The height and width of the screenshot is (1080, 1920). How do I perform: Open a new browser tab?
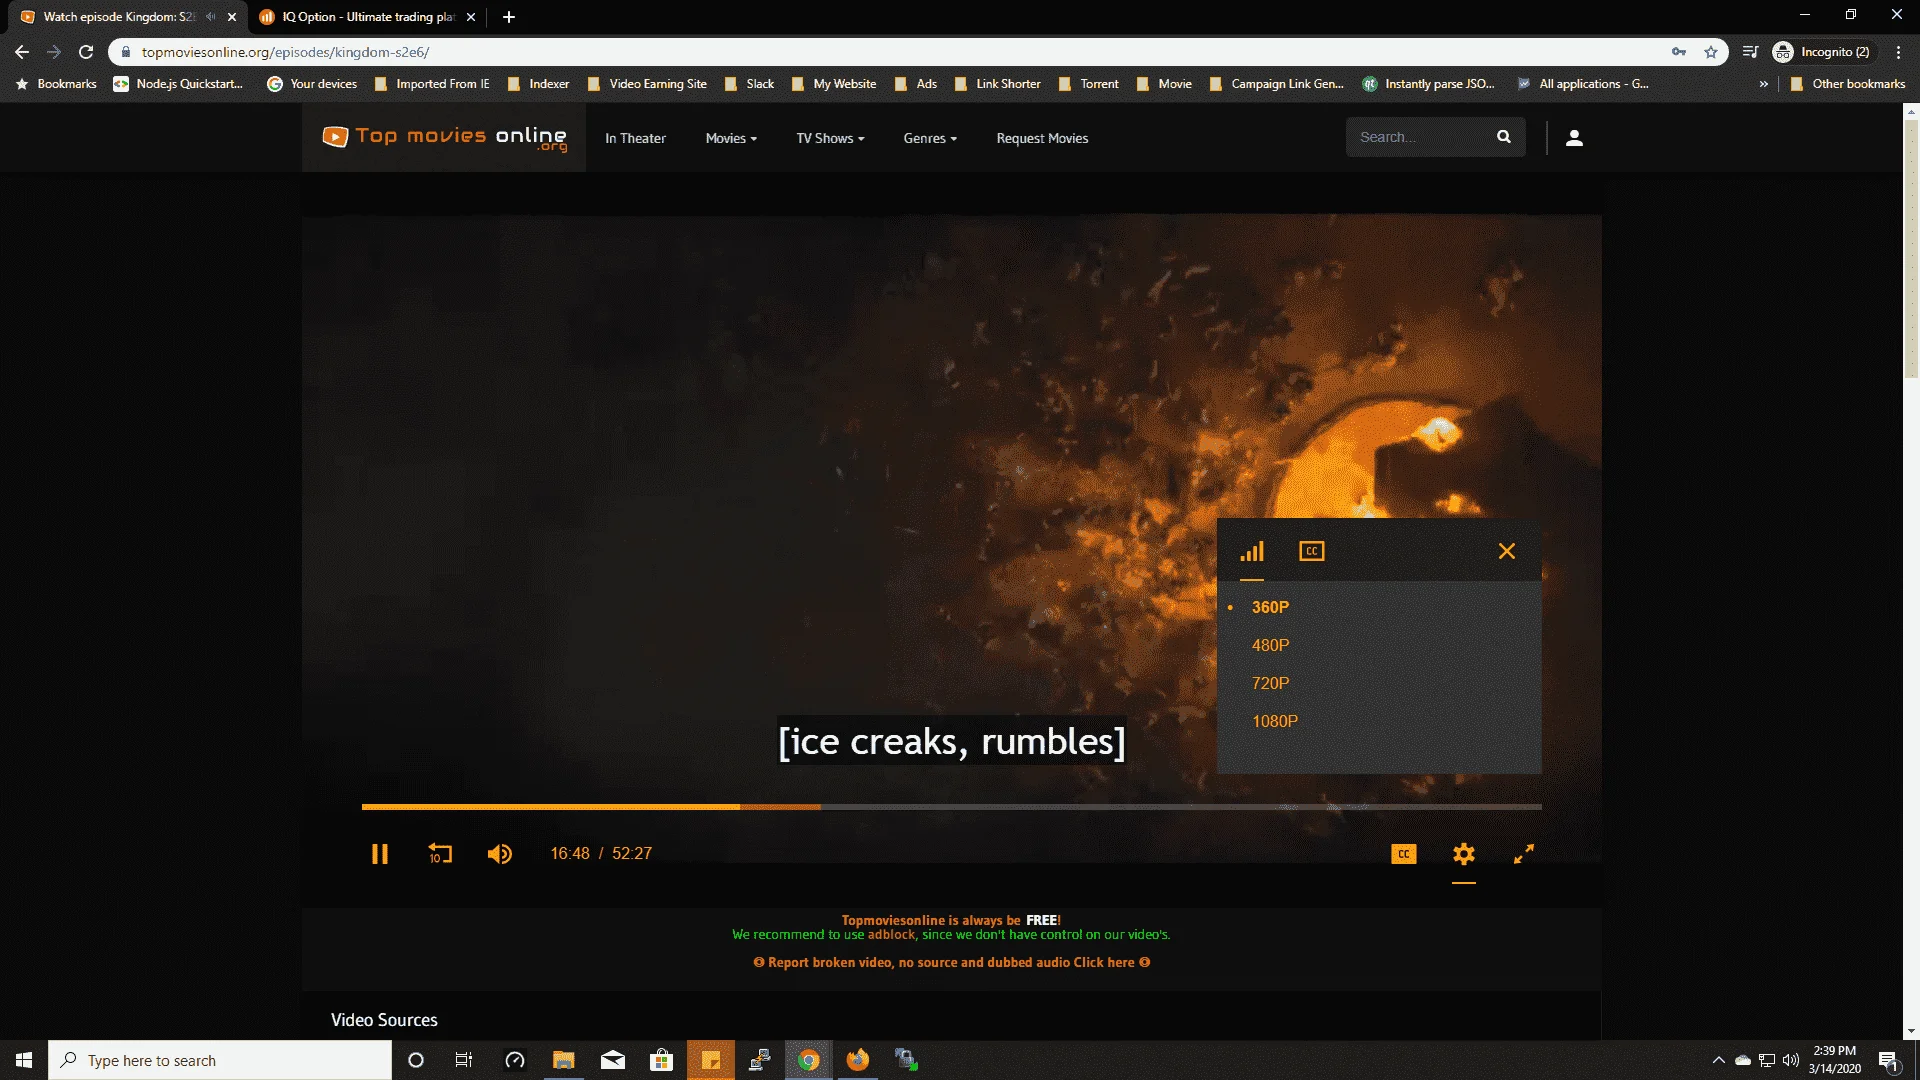pyautogui.click(x=509, y=17)
